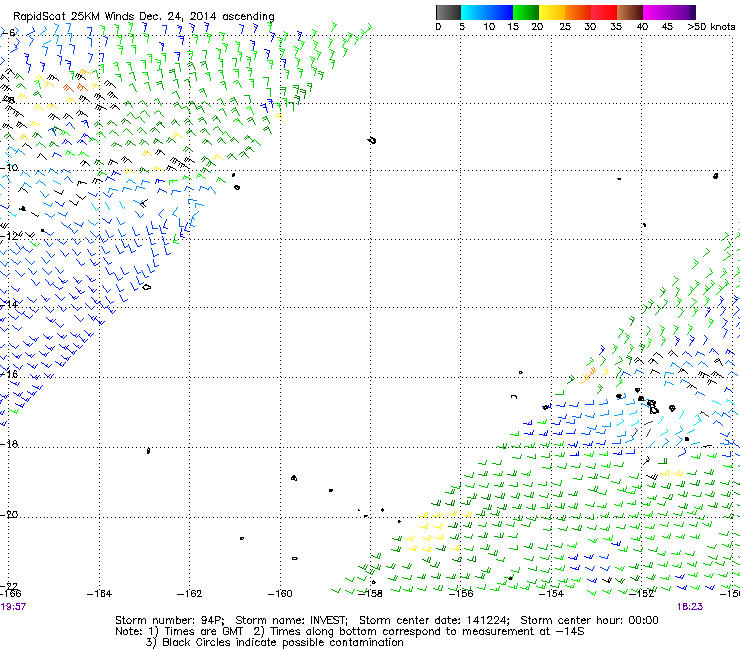Click the '-18' latitude label
The height and width of the screenshot is (650, 740).
tap(9, 444)
